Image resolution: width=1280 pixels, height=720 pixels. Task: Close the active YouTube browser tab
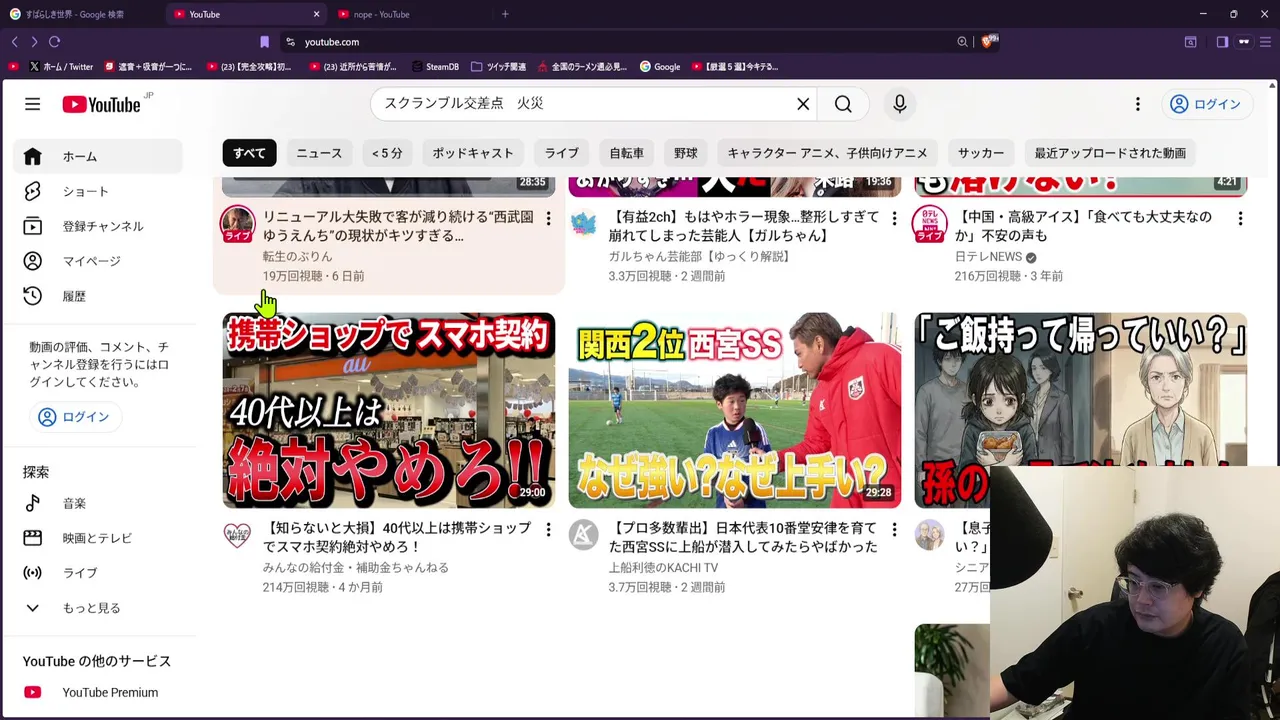(316, 14)
